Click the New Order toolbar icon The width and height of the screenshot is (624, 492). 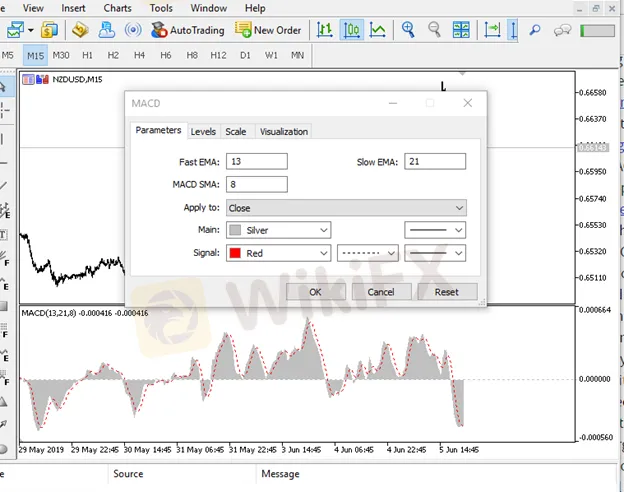[x=268, y=30]
